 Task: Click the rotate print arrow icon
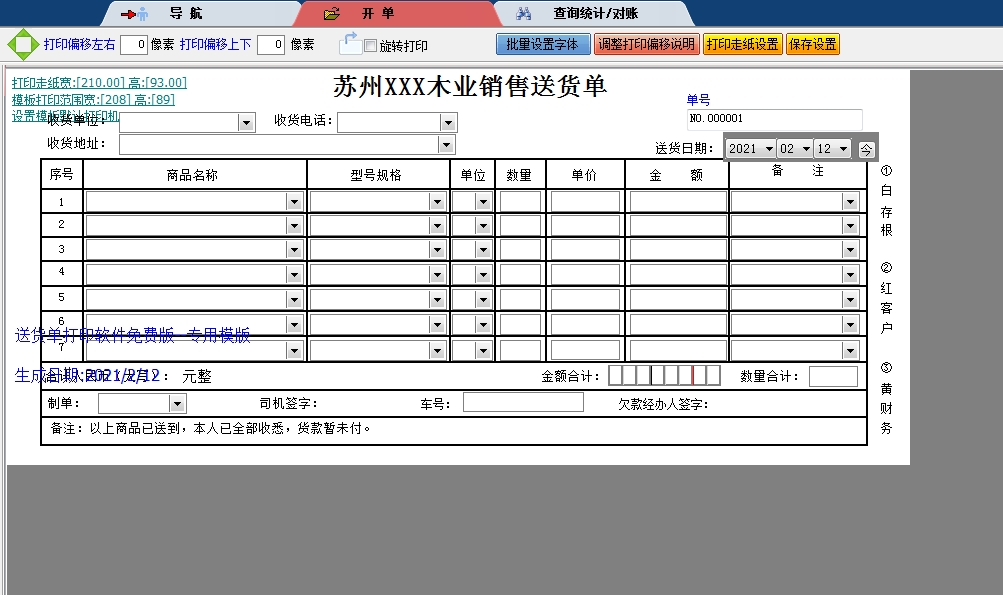click(349, 43)
